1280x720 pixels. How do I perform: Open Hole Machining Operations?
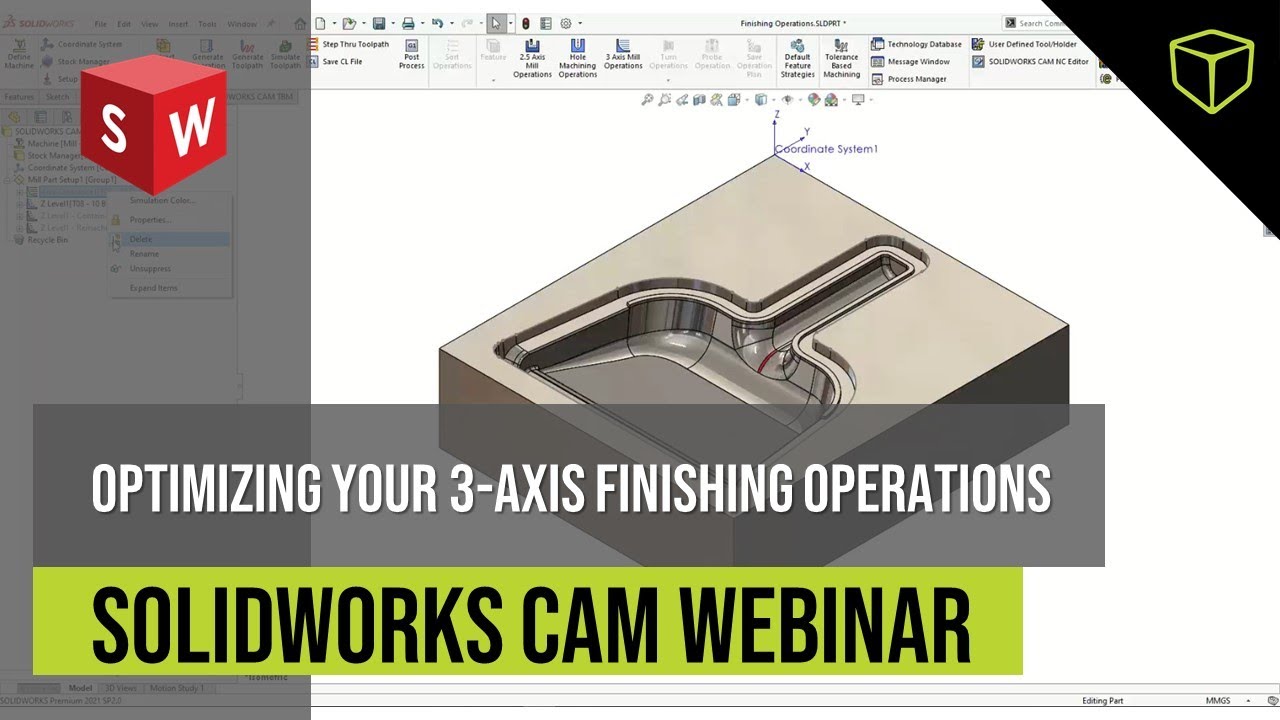577,58
